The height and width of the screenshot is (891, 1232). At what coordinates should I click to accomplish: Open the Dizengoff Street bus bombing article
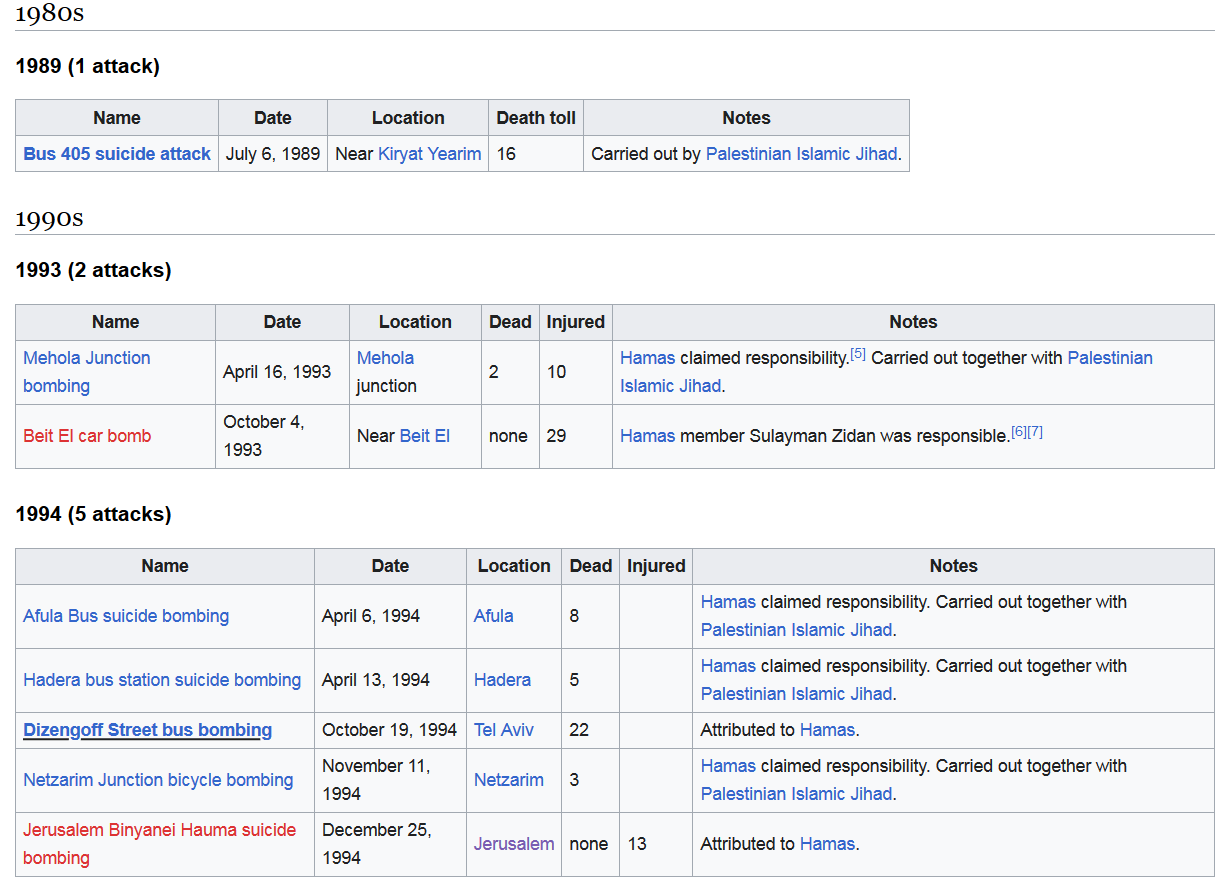(x=148, y=730)
